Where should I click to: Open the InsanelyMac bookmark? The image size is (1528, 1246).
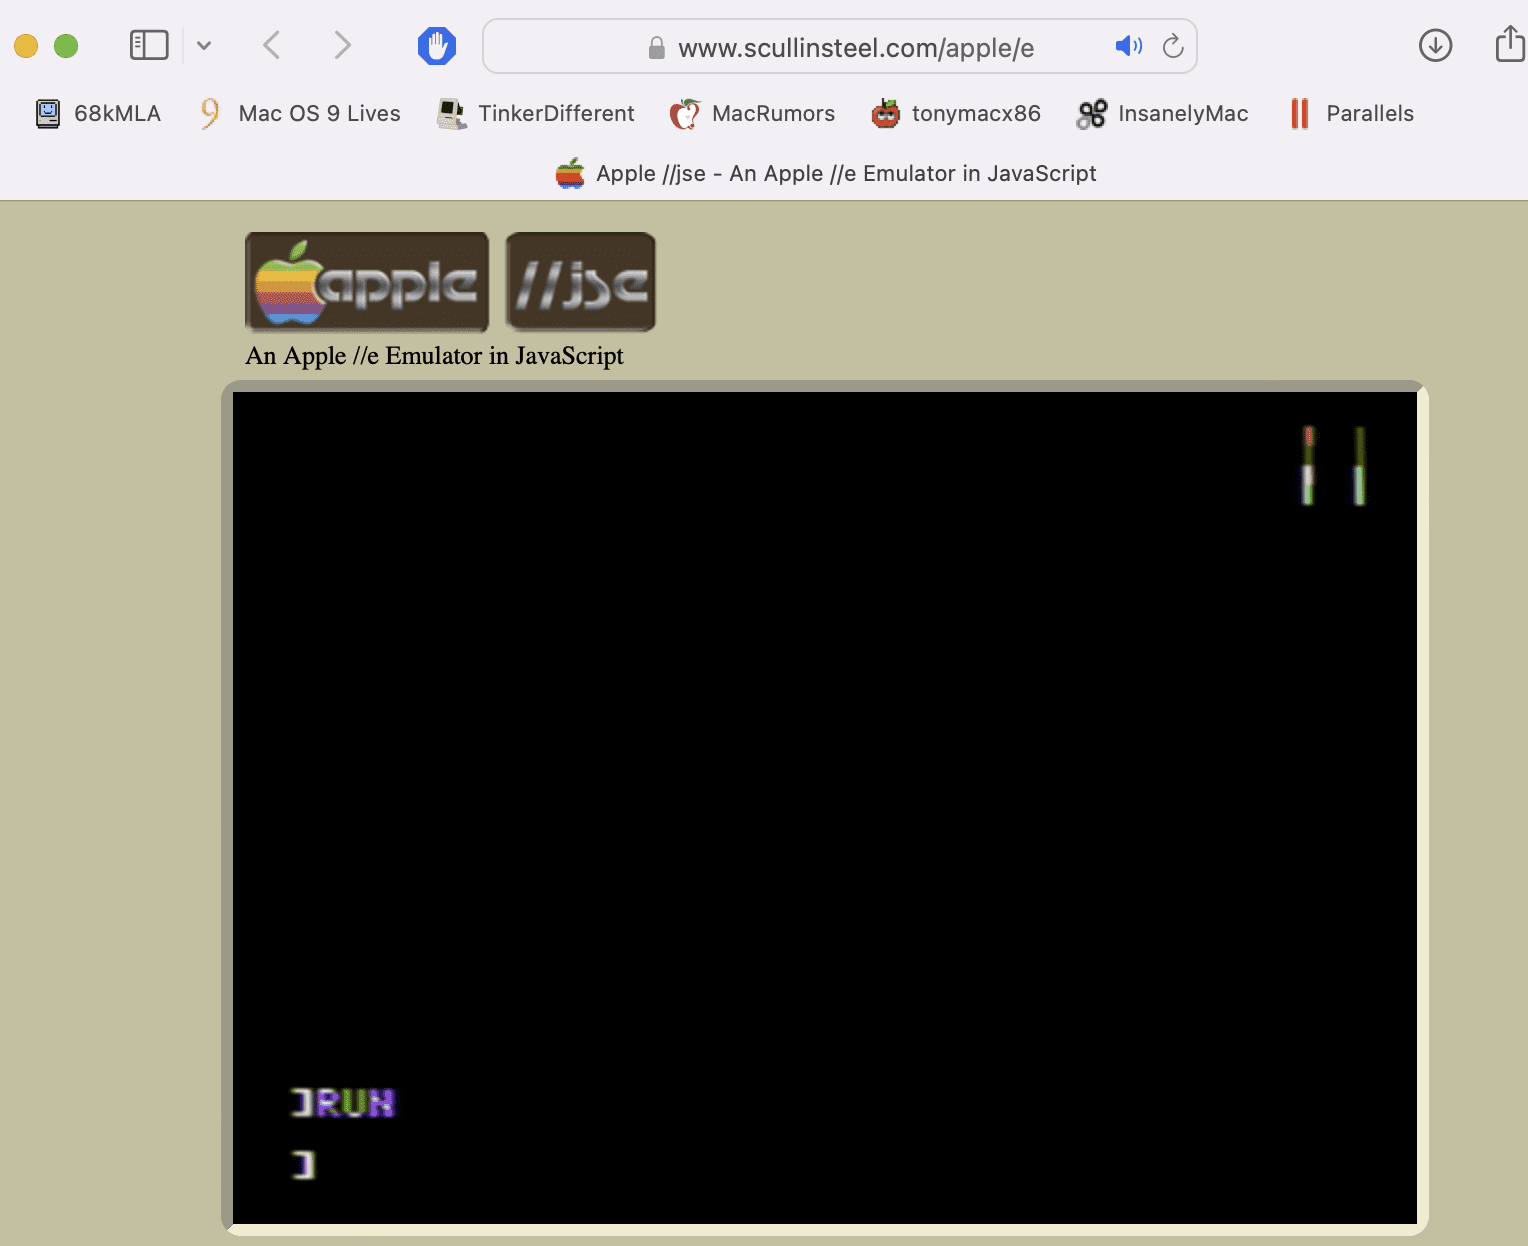(x=1162, y=114)
